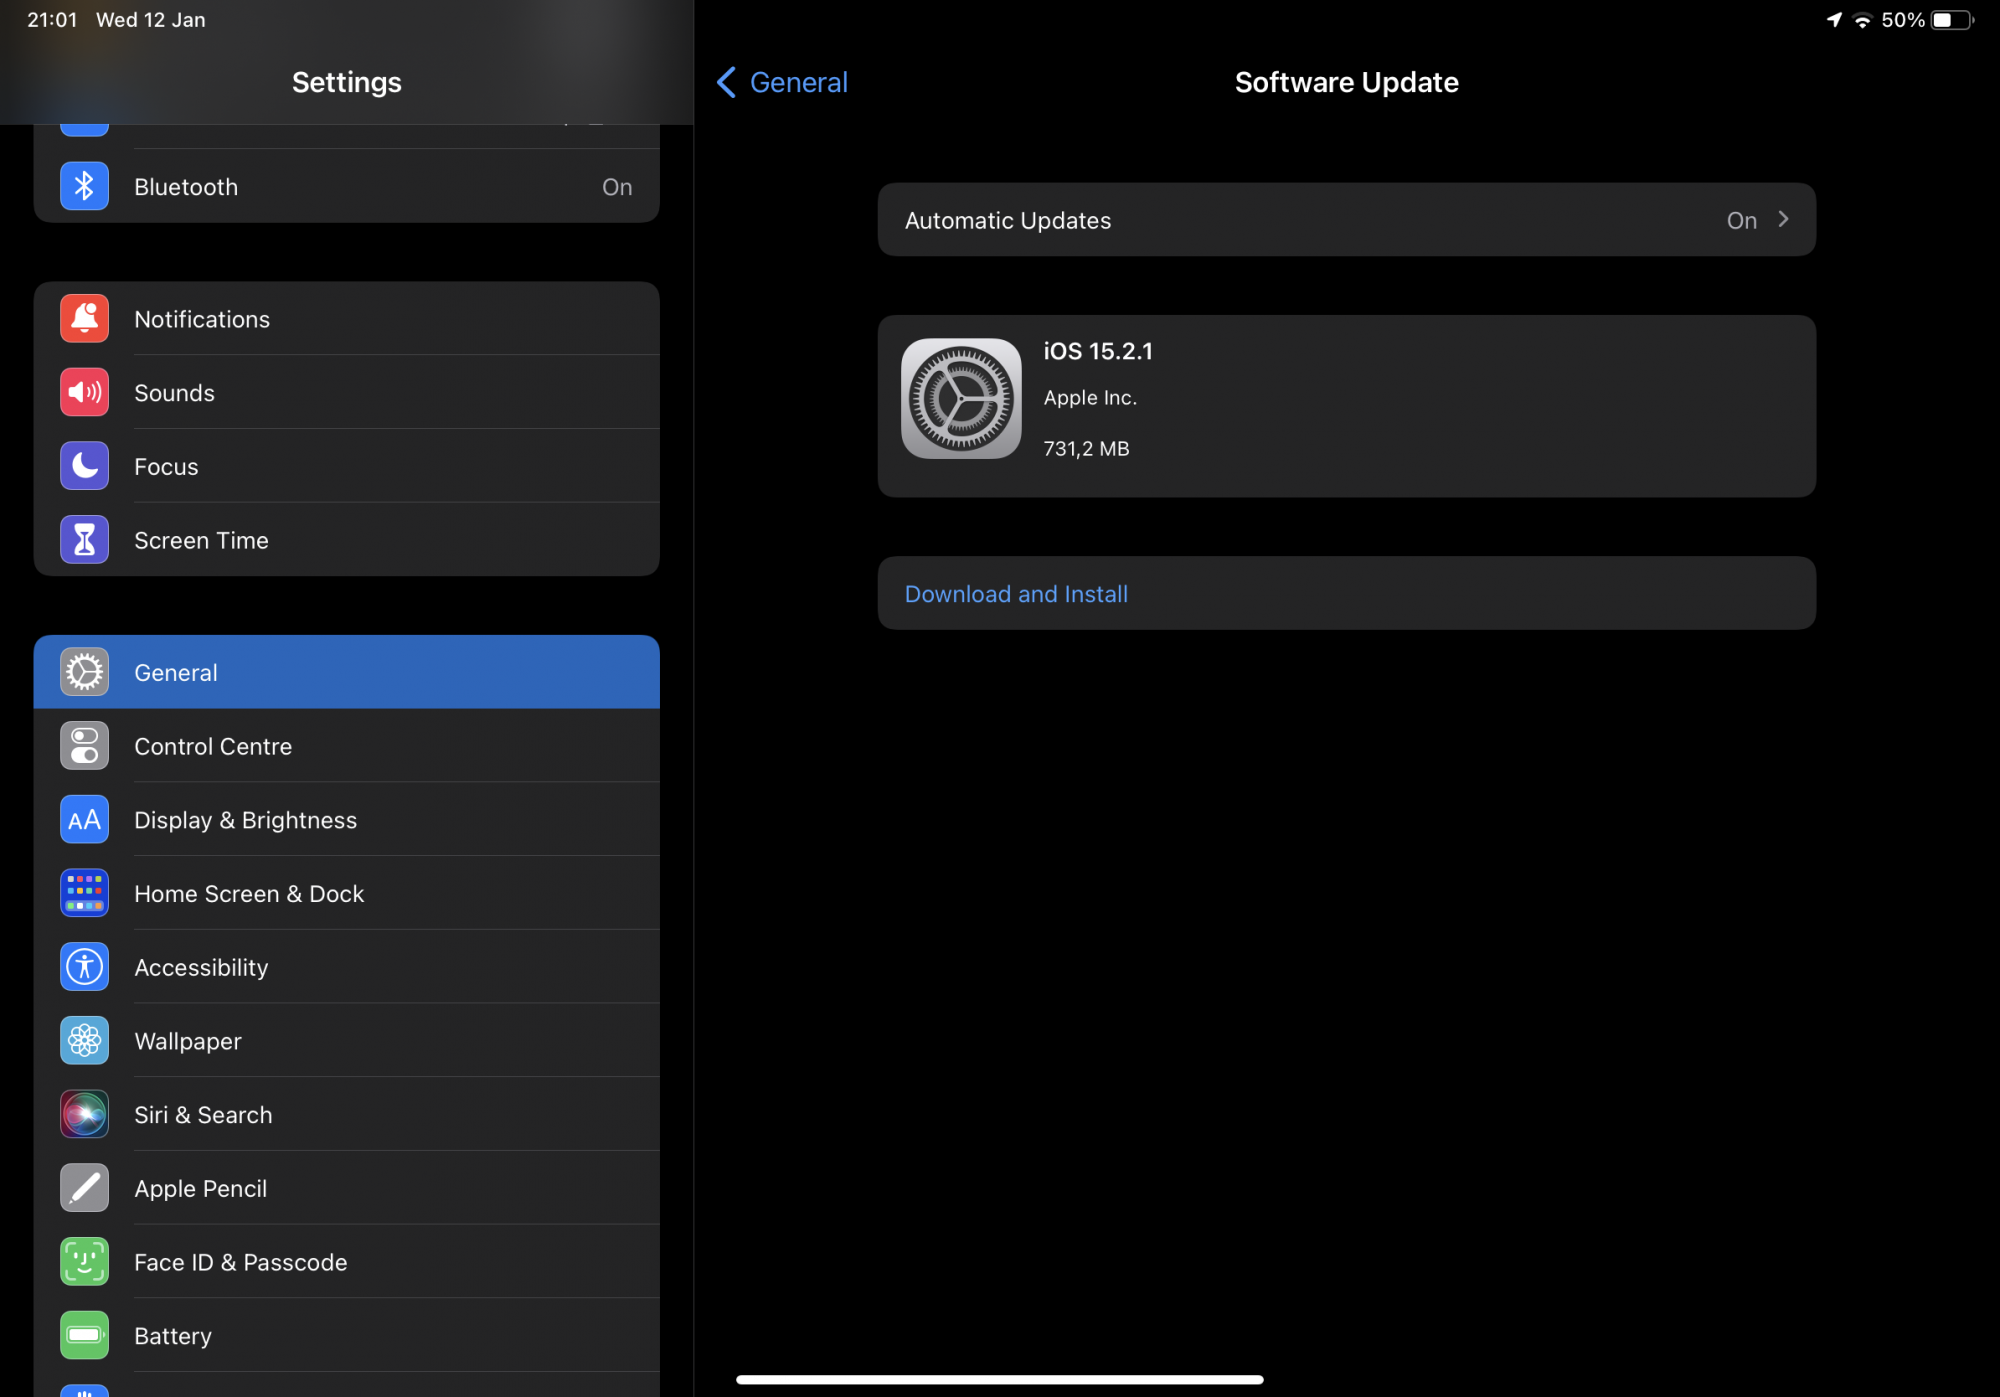The width and height of the screenshot is (2000, 1397).
Task: Tap the Face ID & Passcode icon
Action: [84, 1262]
